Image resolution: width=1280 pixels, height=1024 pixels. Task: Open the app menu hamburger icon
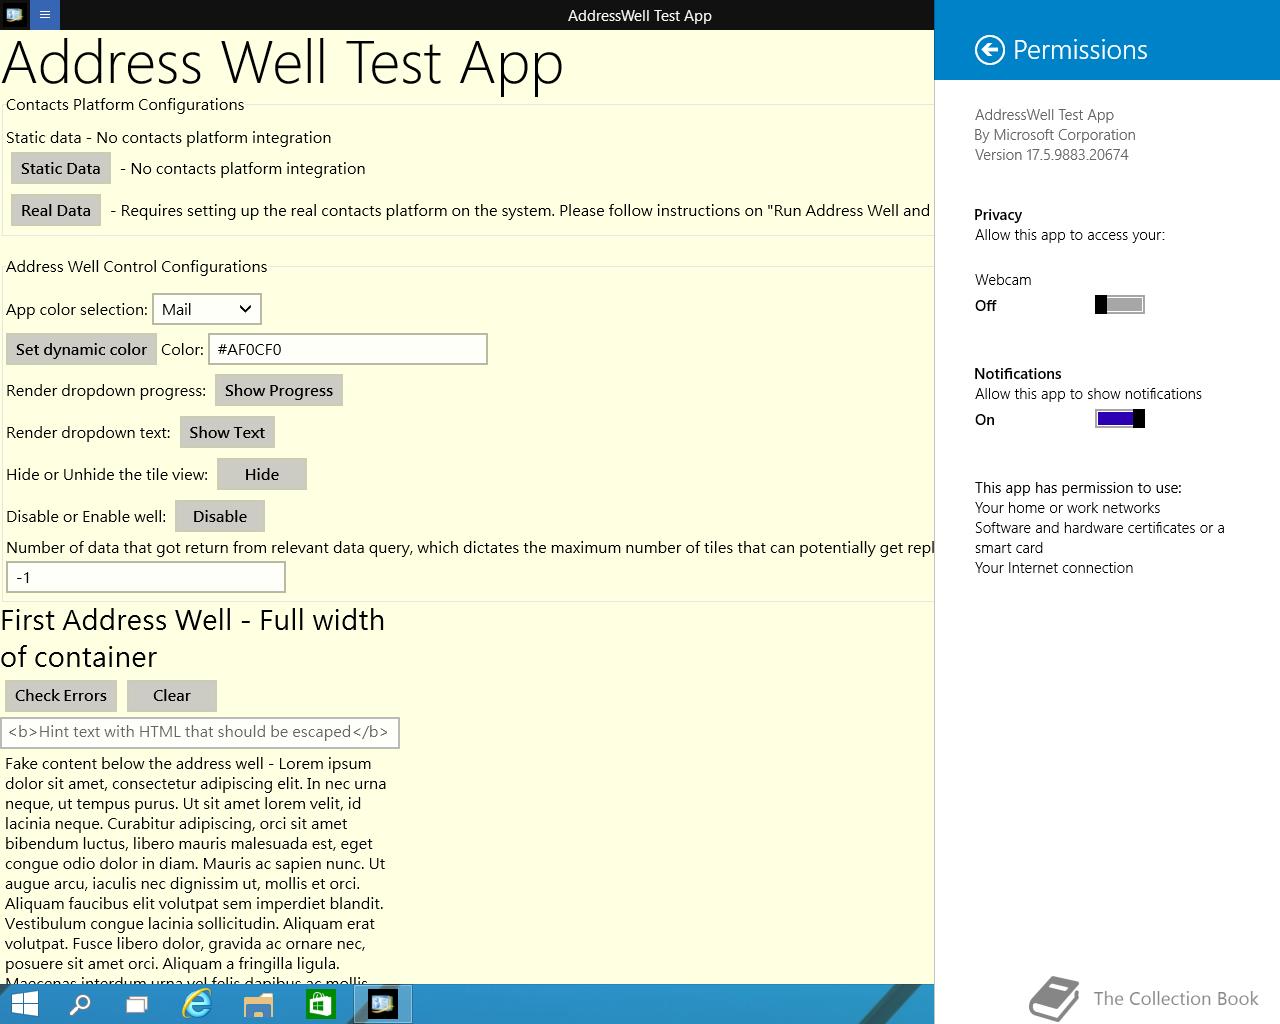pos(44,15)
